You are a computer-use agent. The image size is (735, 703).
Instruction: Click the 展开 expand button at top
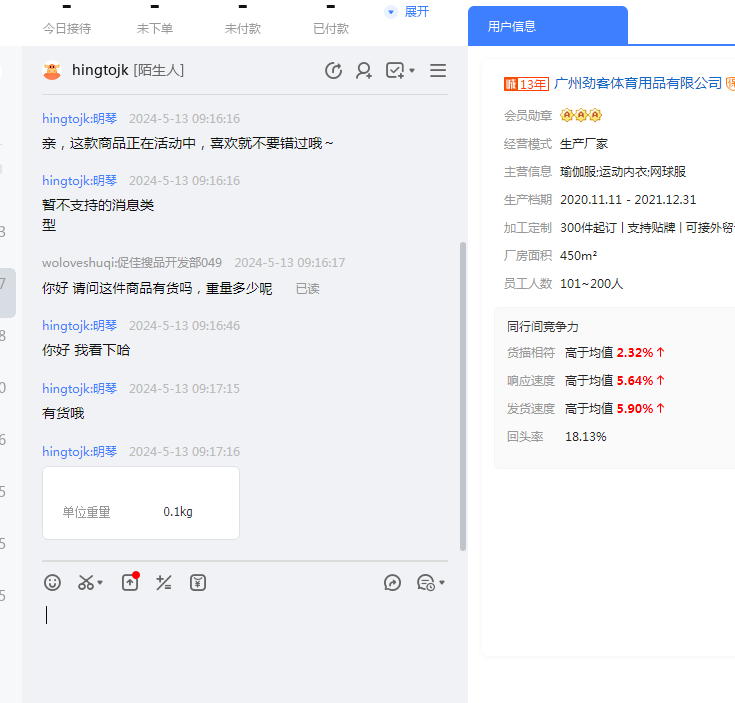(x=408, y=12)
